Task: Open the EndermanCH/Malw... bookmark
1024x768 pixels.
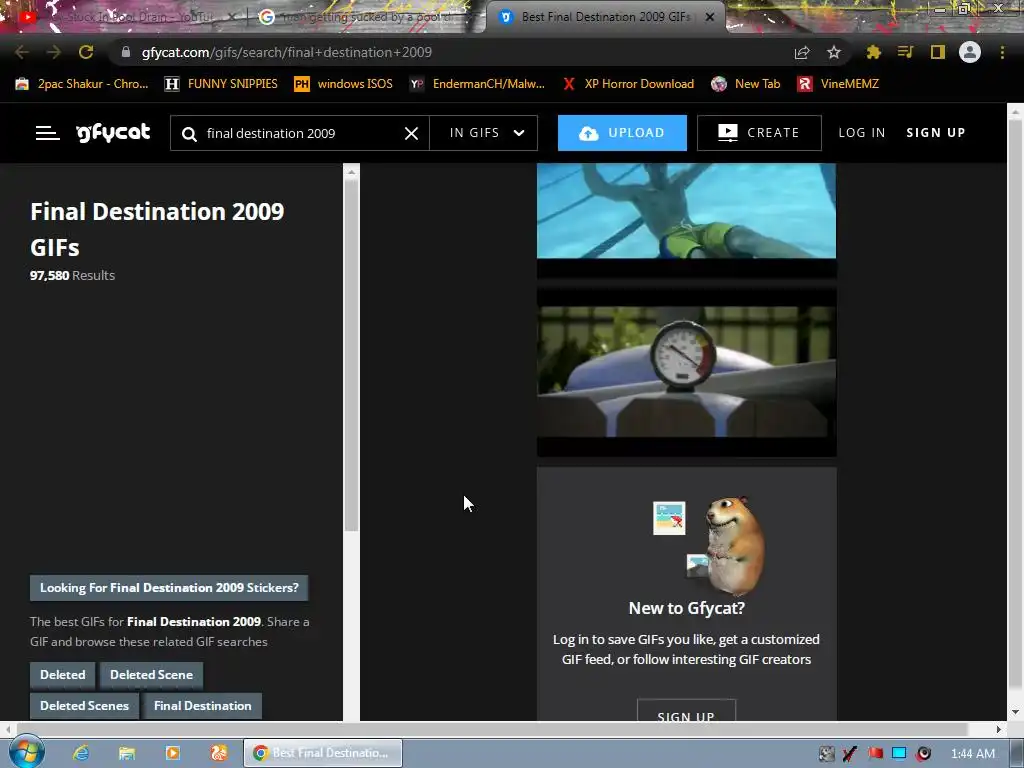Action: click(477, 84)
